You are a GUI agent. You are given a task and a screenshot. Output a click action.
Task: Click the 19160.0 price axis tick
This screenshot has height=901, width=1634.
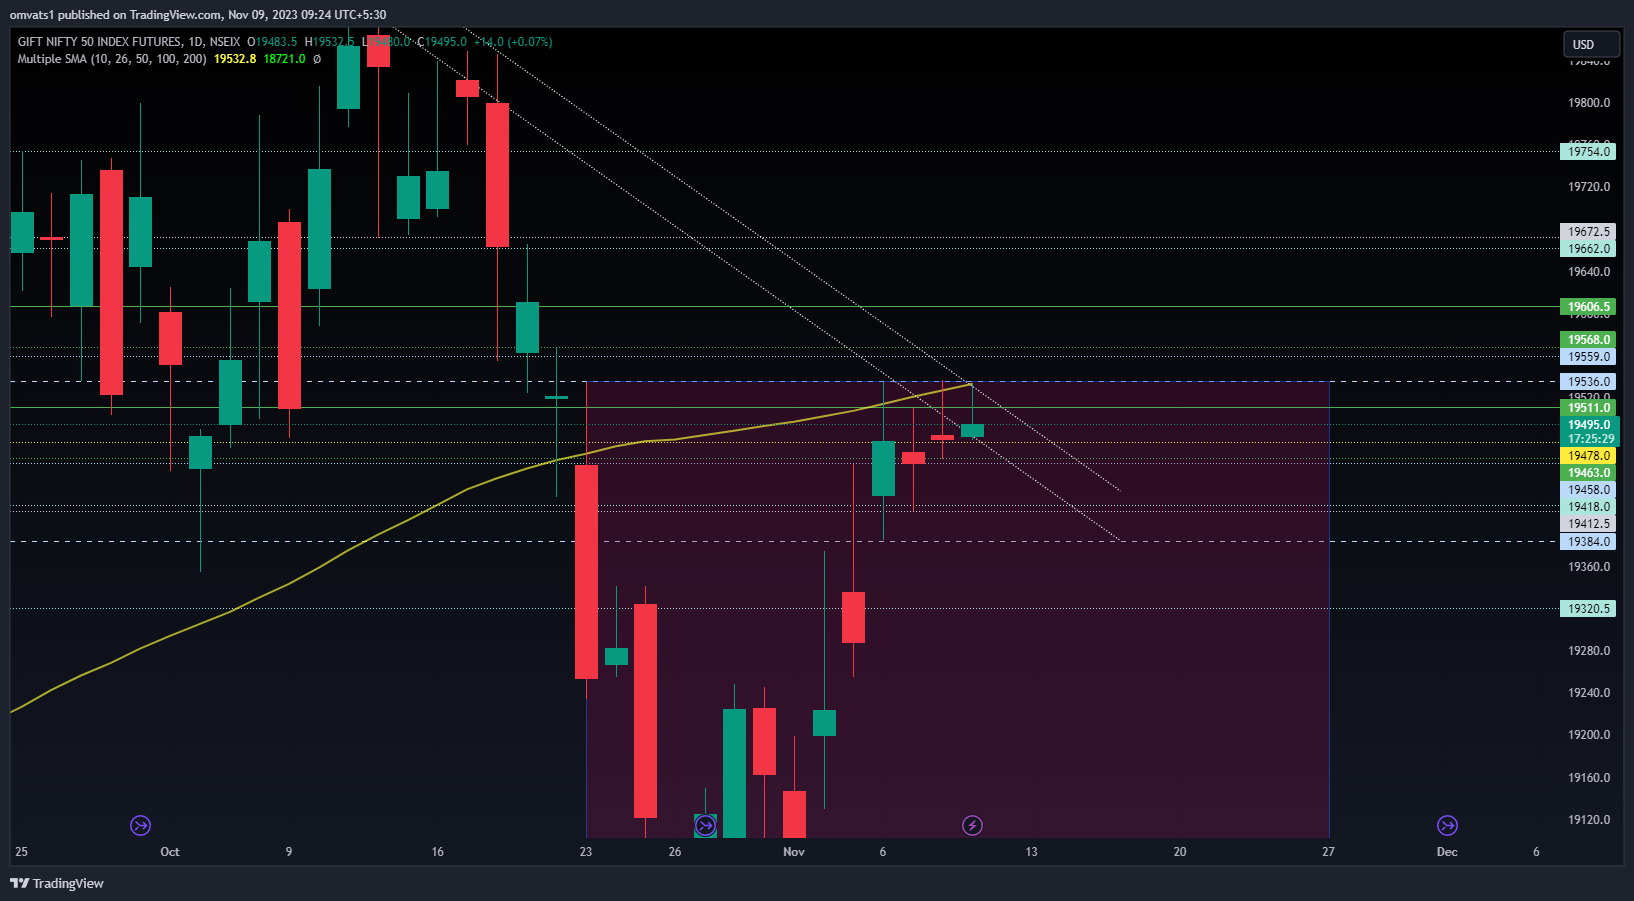coord(1589,778)
